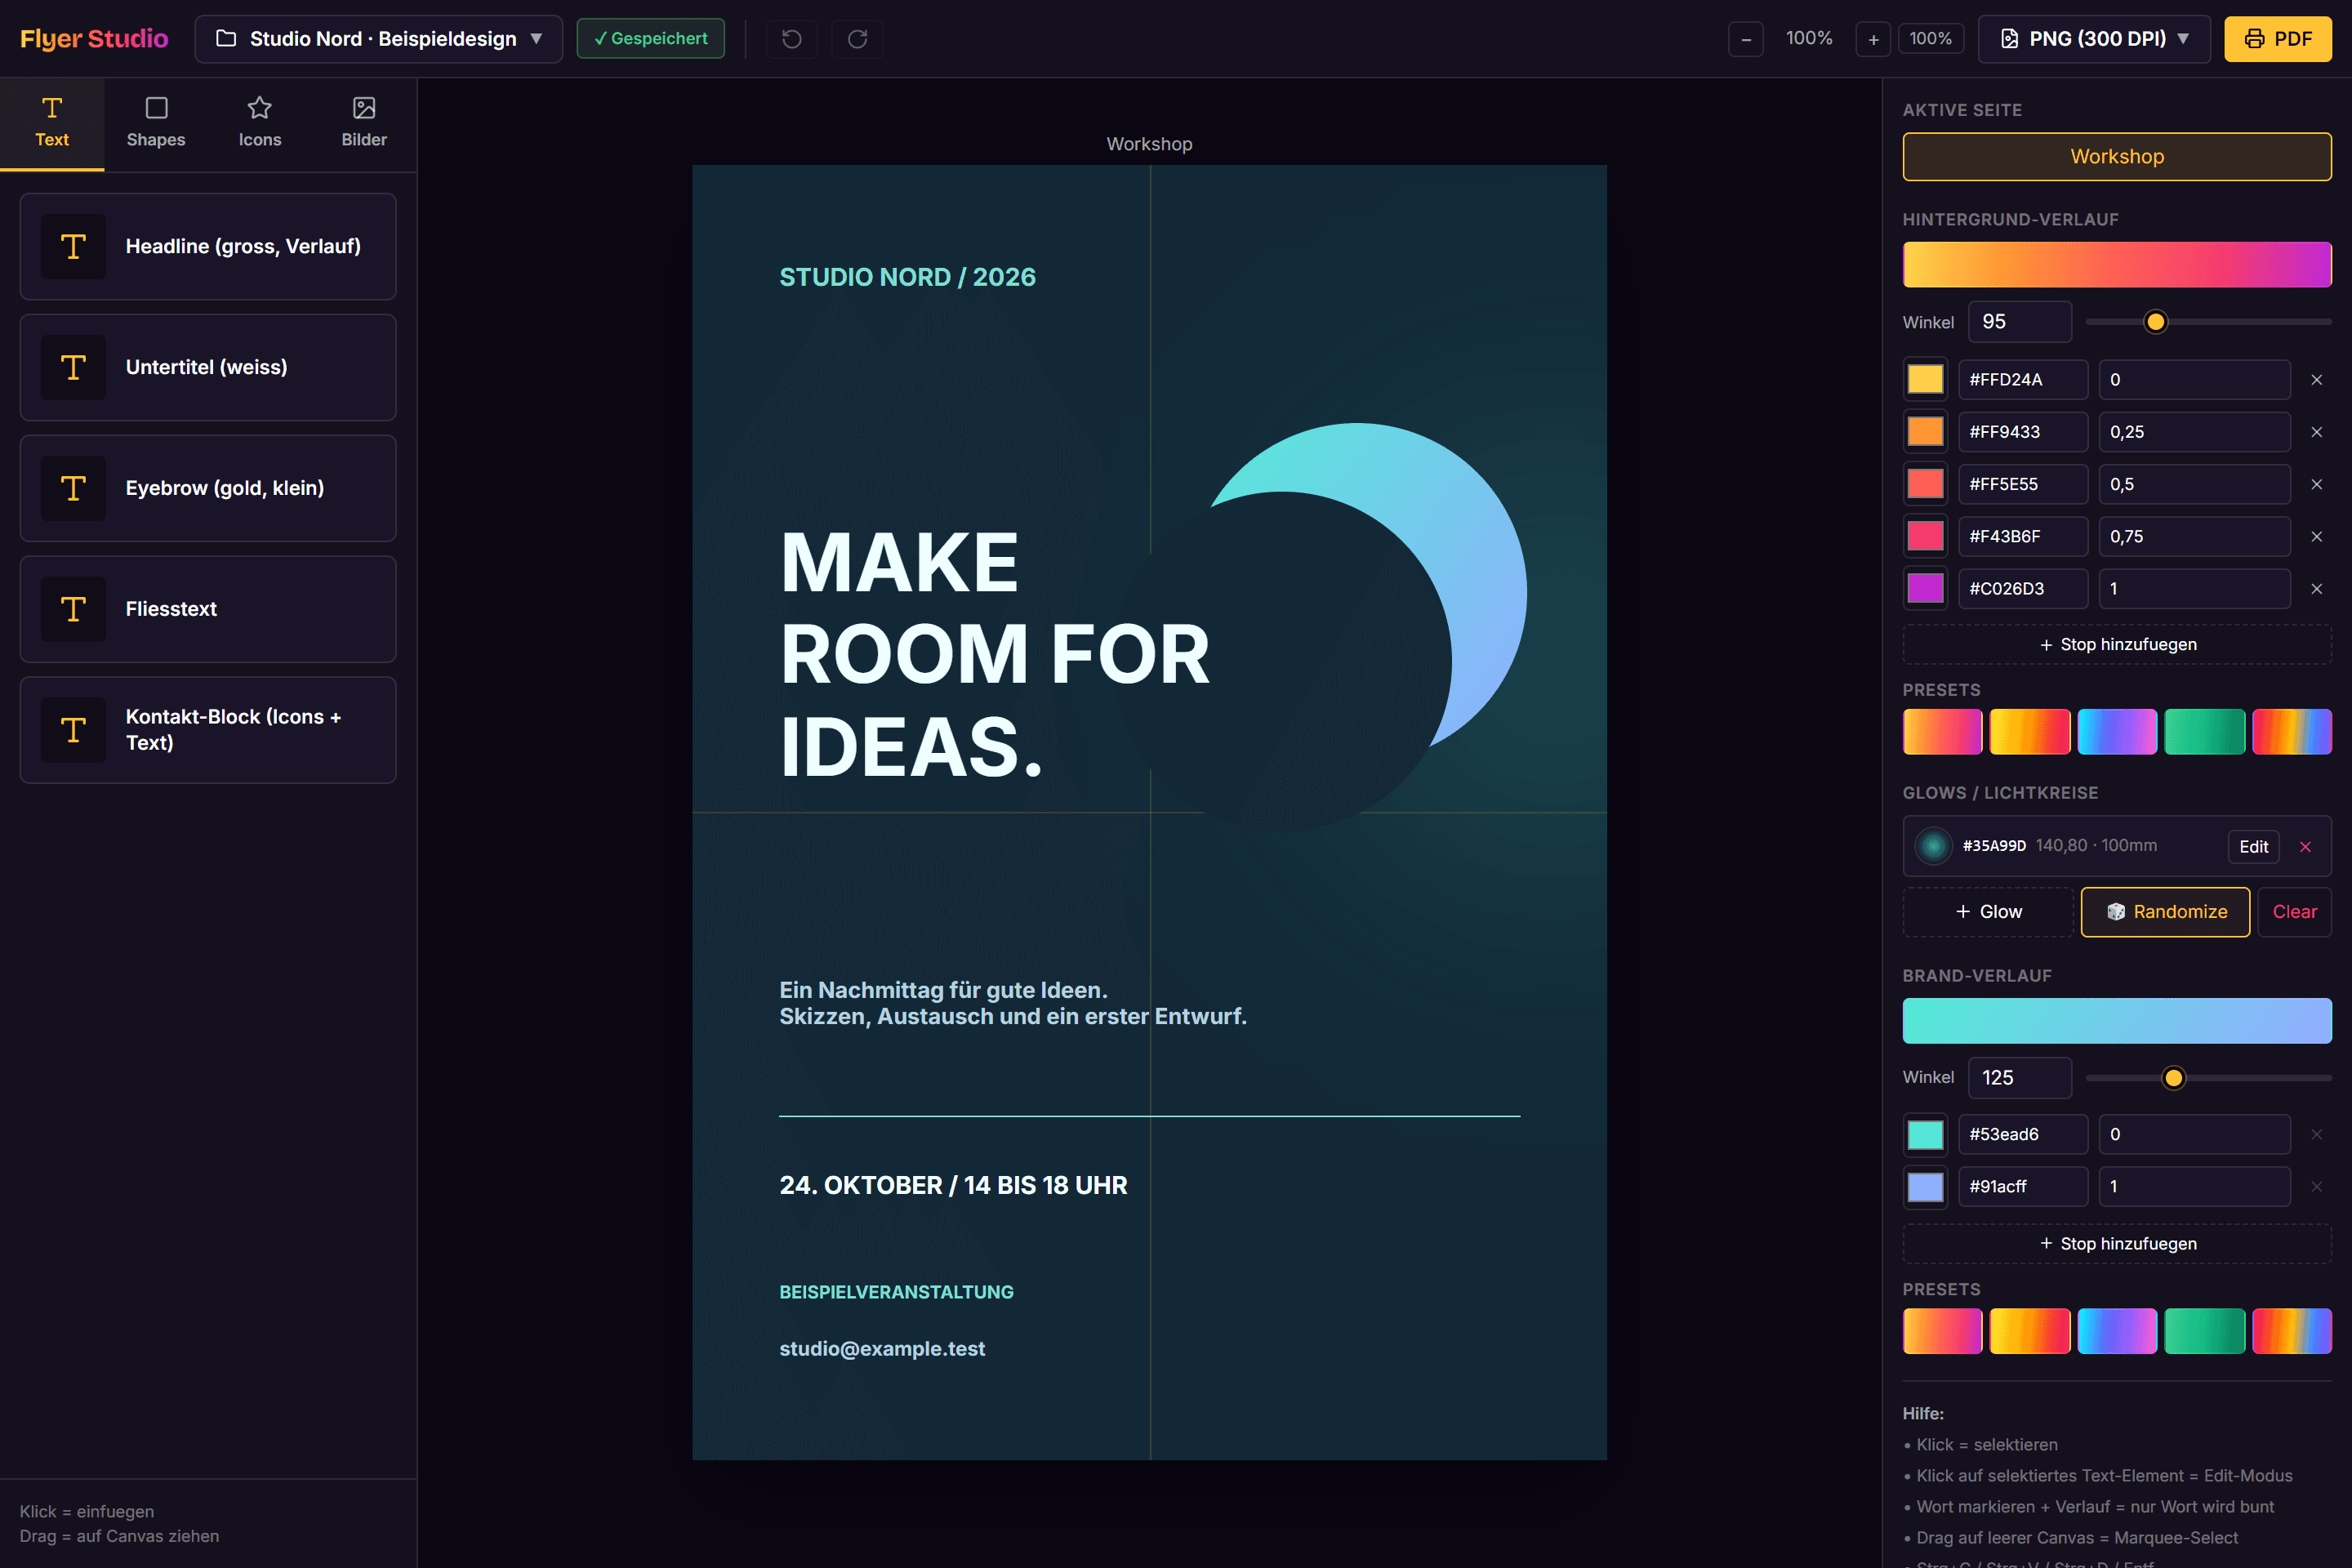Screen dimensions: 2352x1568
Task: Switch to the Shapes tab
Action: pyautogui.click(x=156, y=124)
